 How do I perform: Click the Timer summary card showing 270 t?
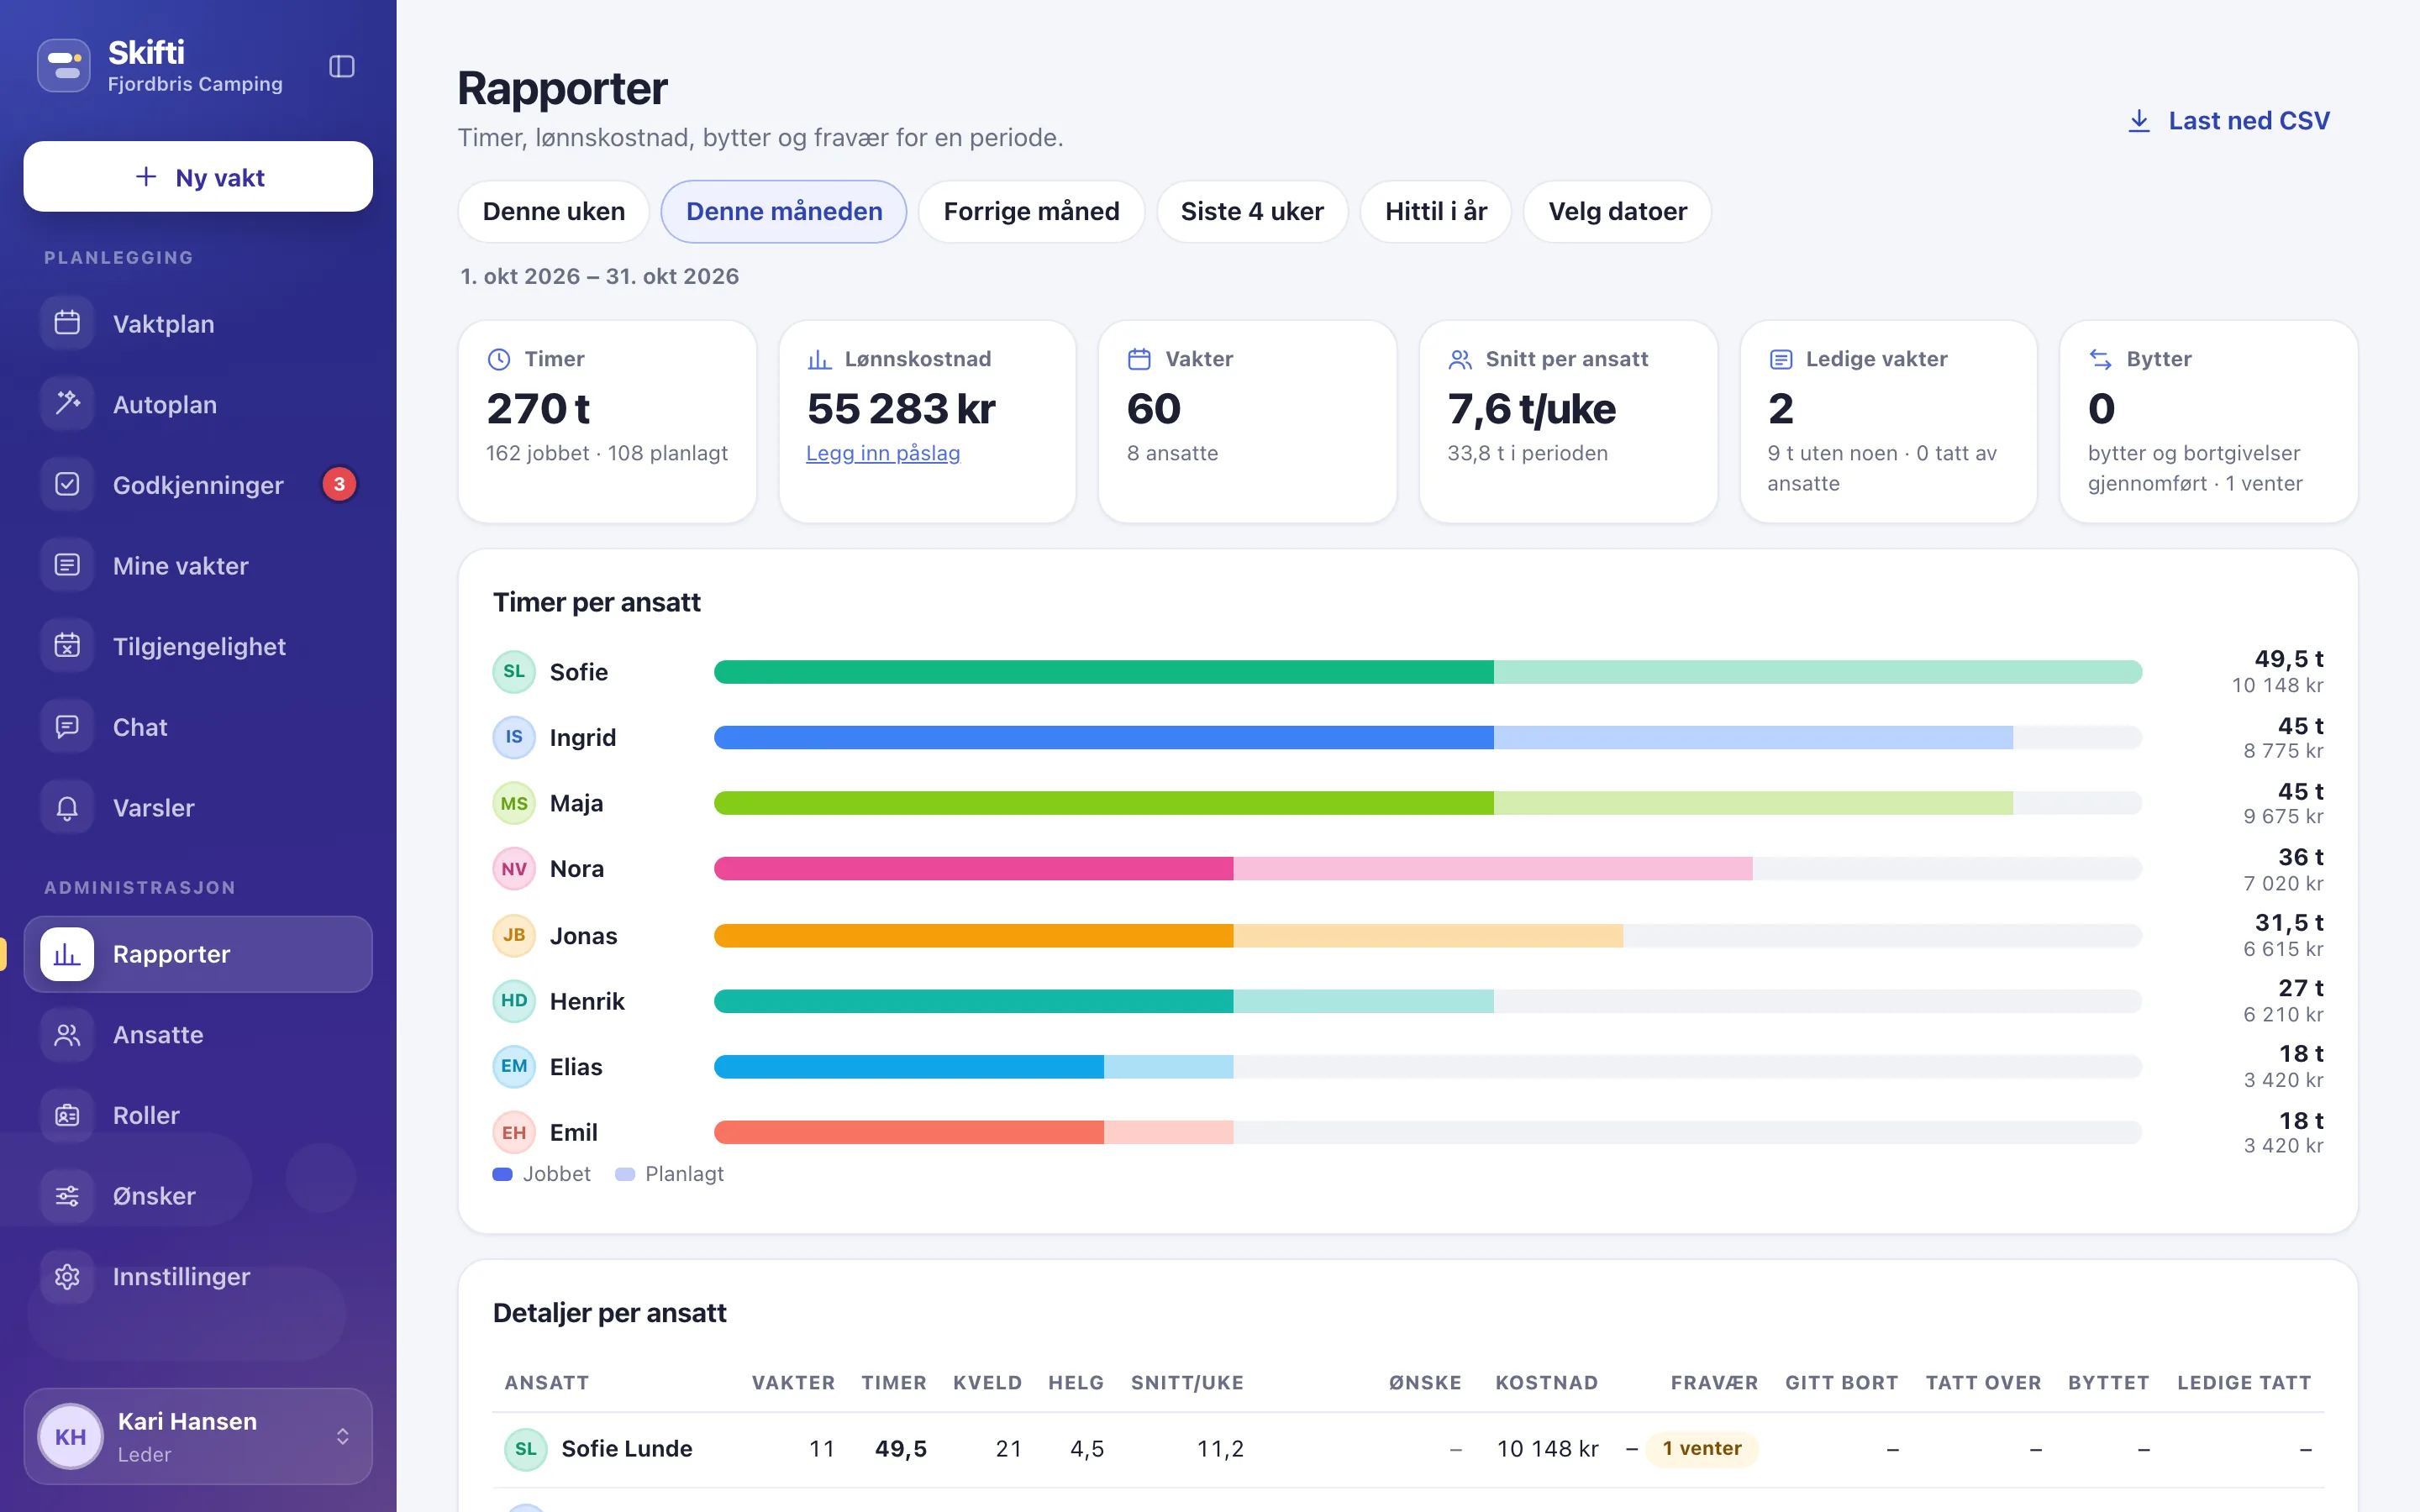click(x=607, y=421)
